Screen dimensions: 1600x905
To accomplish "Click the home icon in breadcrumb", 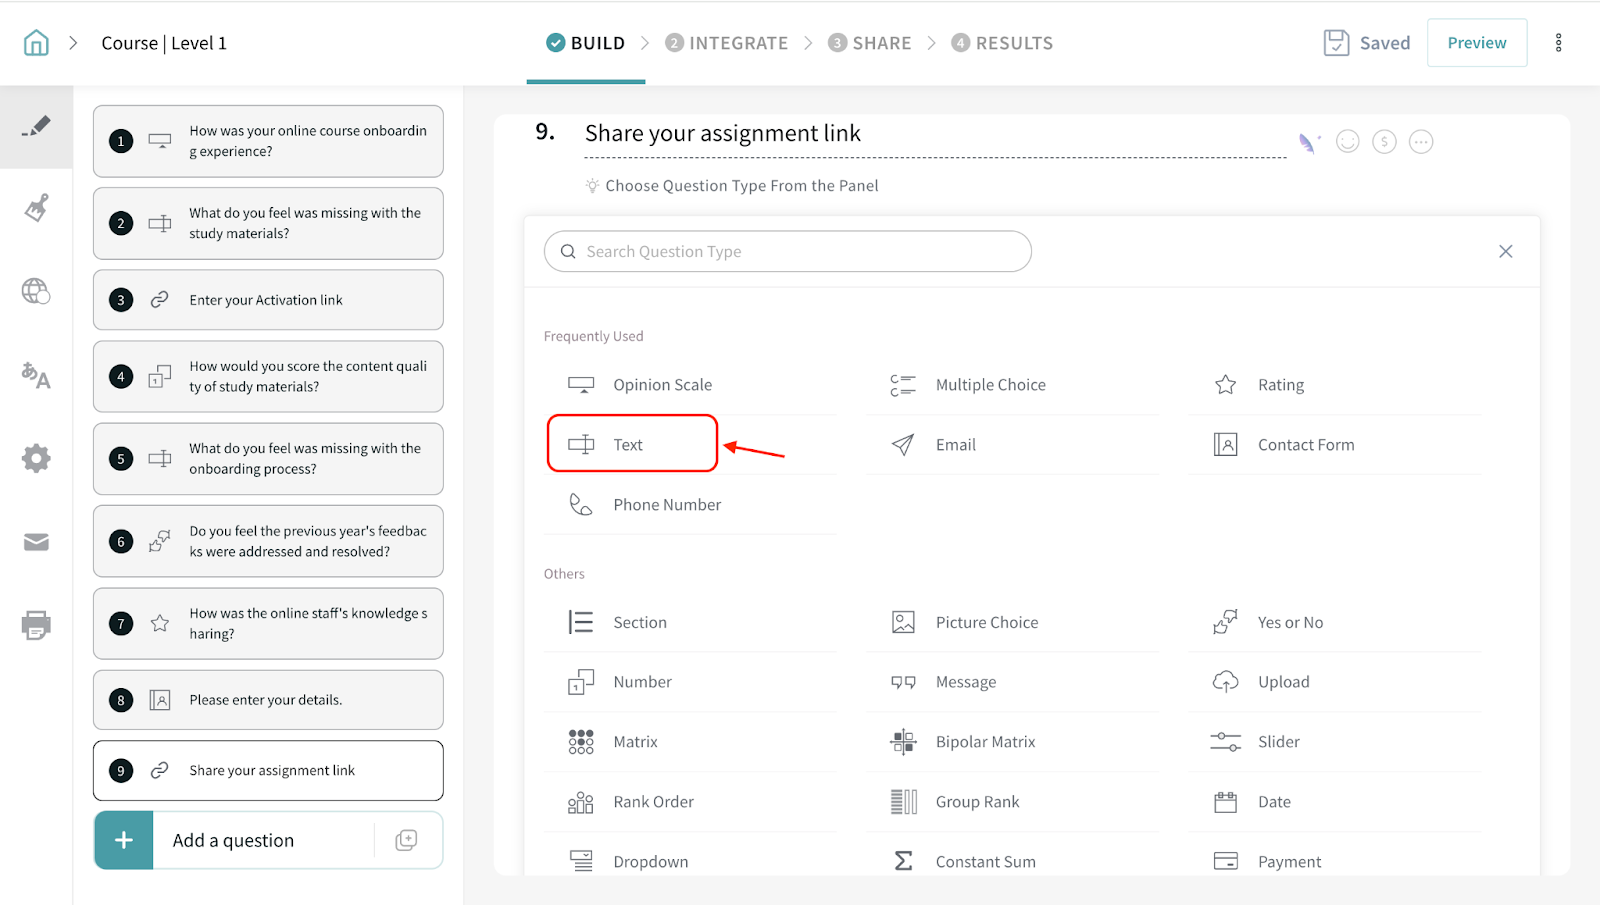I will 36,43.
